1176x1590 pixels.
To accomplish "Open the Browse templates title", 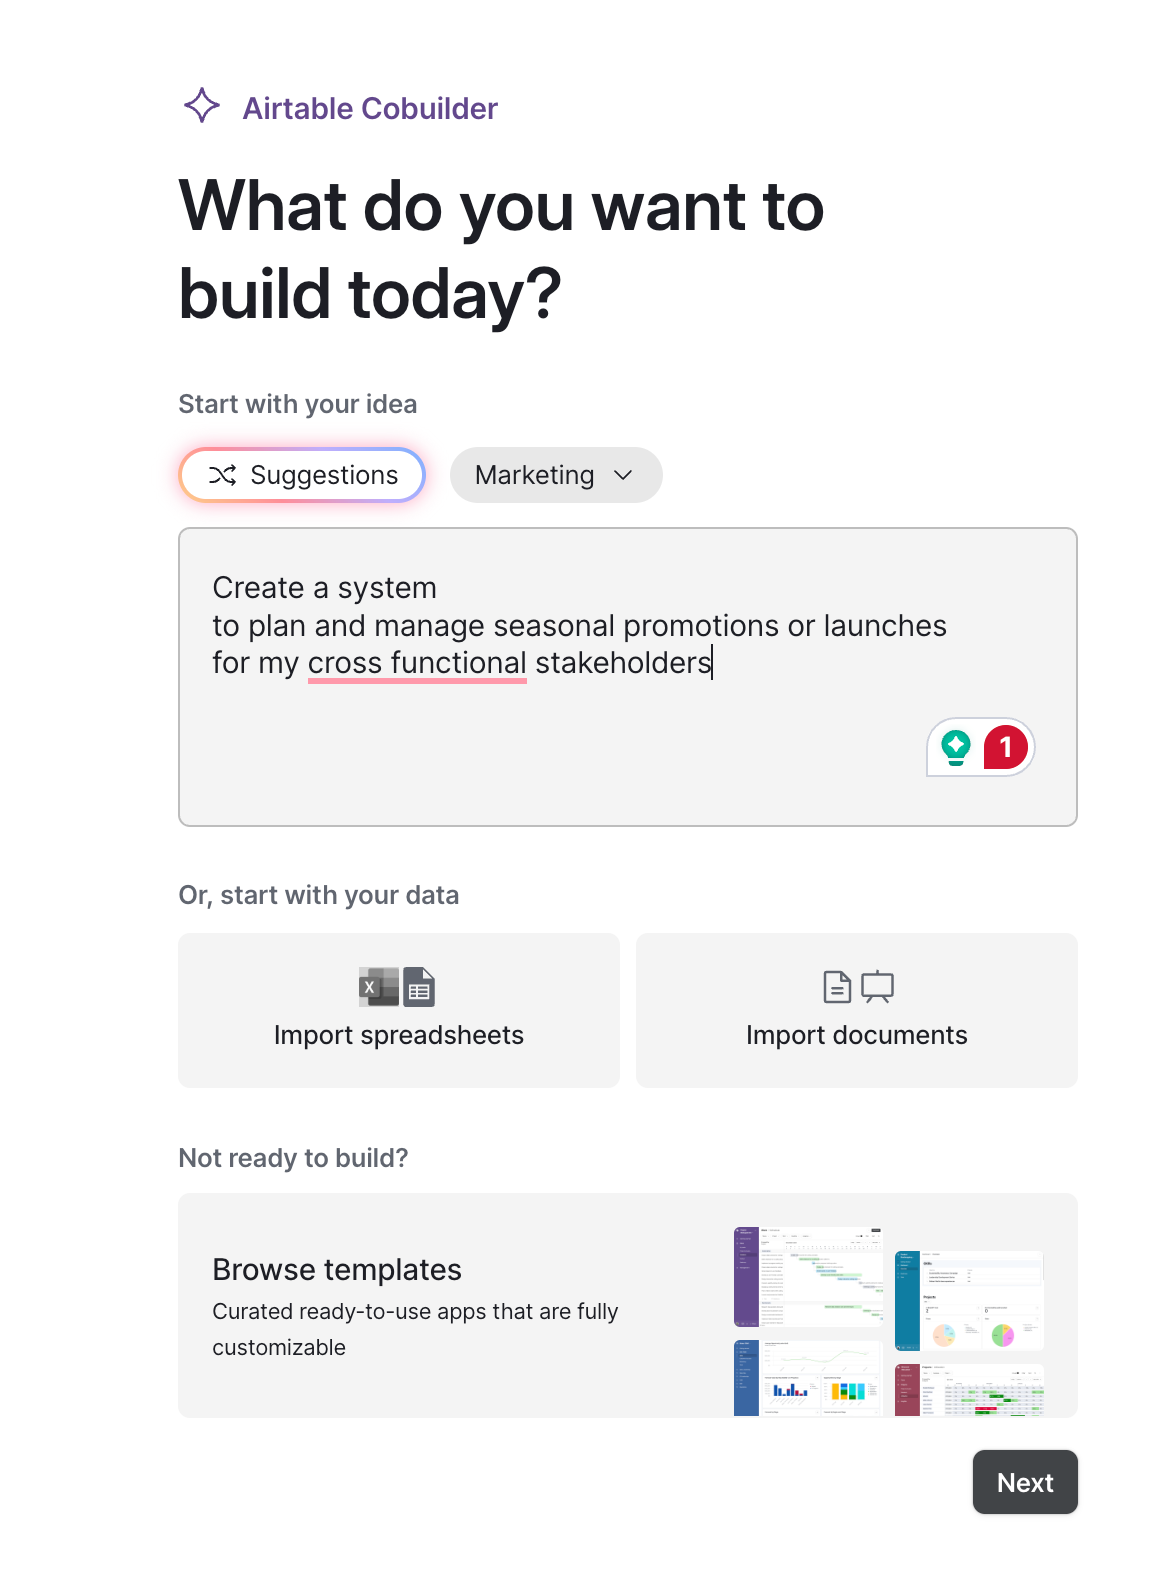I will [x=337, y=1269].
